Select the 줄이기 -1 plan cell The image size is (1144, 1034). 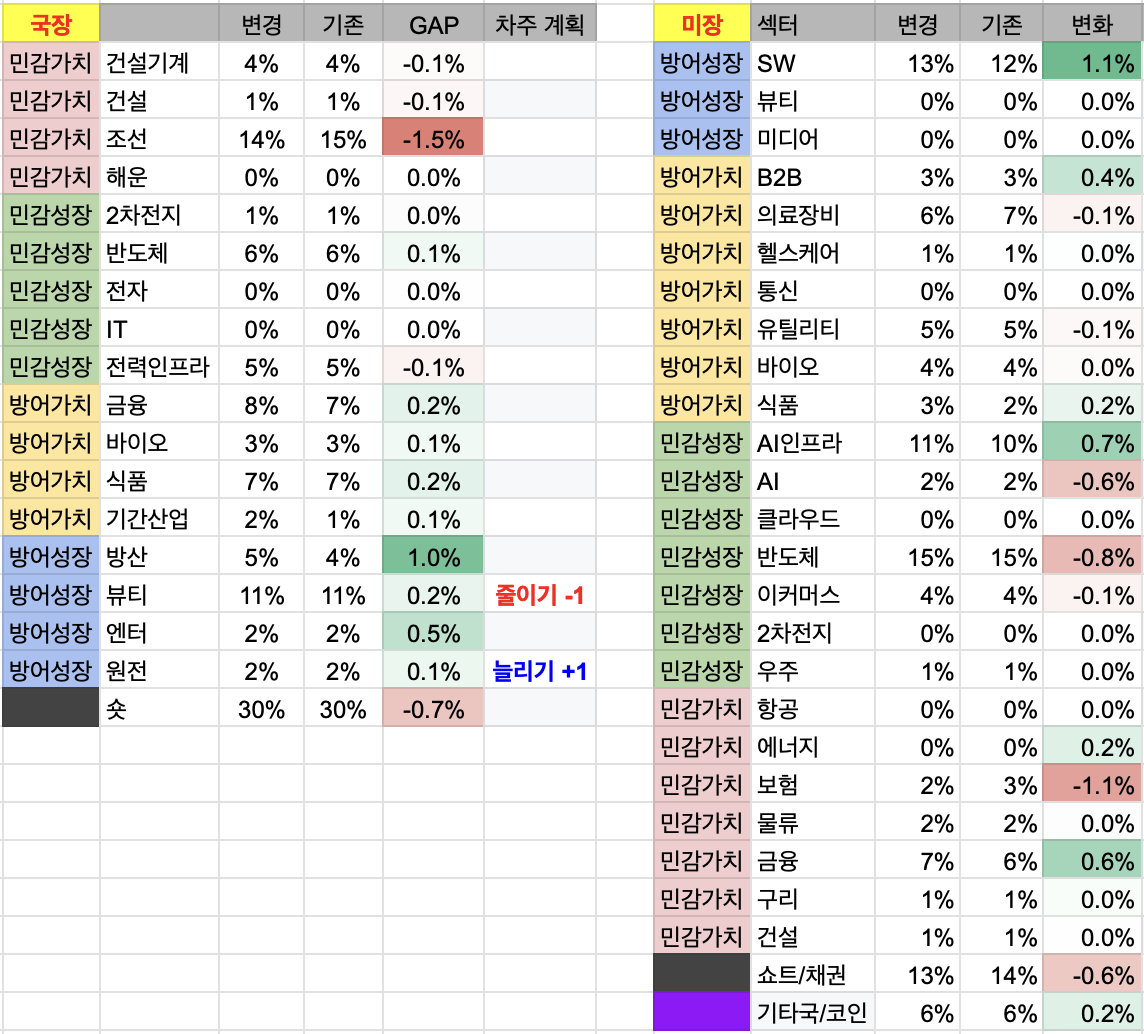540,595
